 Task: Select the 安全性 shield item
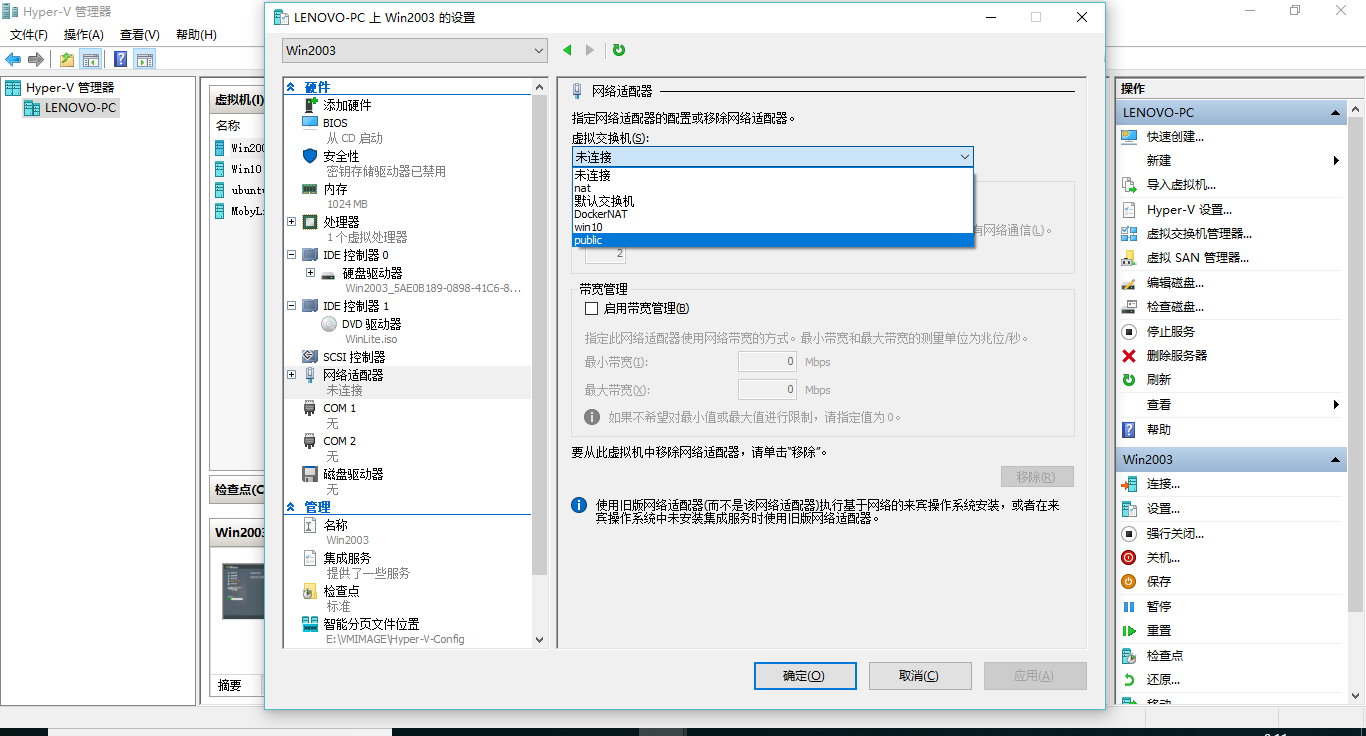[x=341, y=157]
